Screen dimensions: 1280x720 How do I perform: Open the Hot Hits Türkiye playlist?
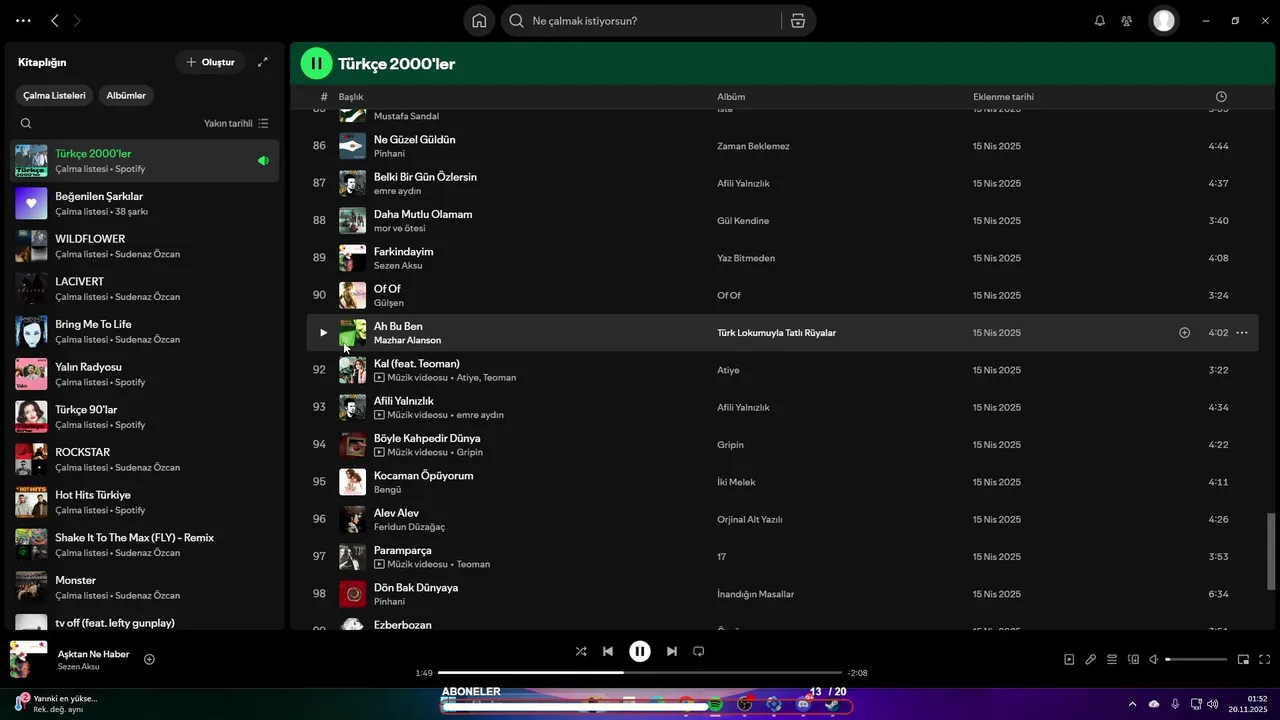click(145, 502)
